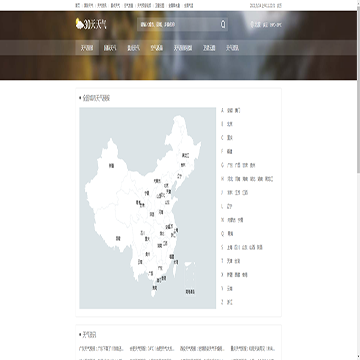Click 河北 in the H index row
The height and width of the screenshot is (360, 360).
(229, 179)
